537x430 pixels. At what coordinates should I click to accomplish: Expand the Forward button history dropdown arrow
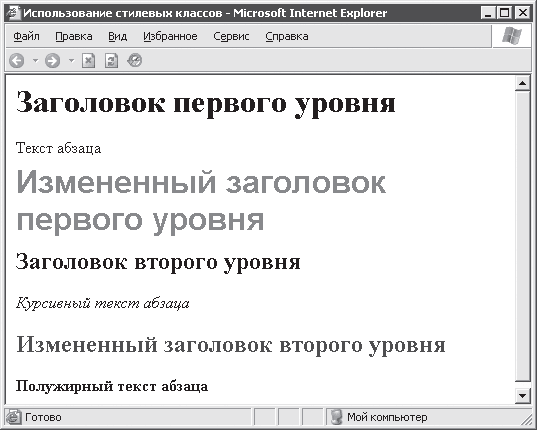coord(71,61)
